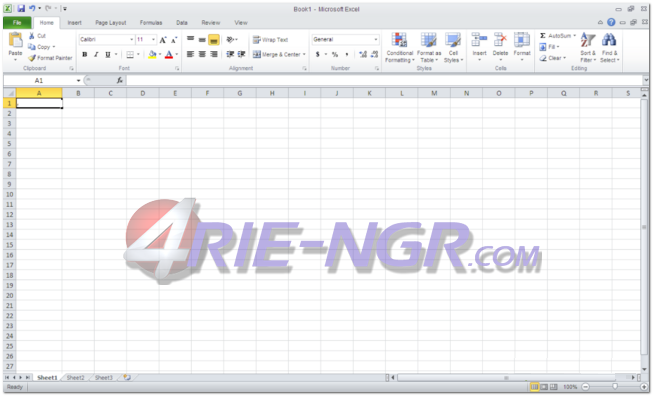This screenshot has width=653, height=396.
Task: Open Excel Help question mark
Action: coord(611,22)
